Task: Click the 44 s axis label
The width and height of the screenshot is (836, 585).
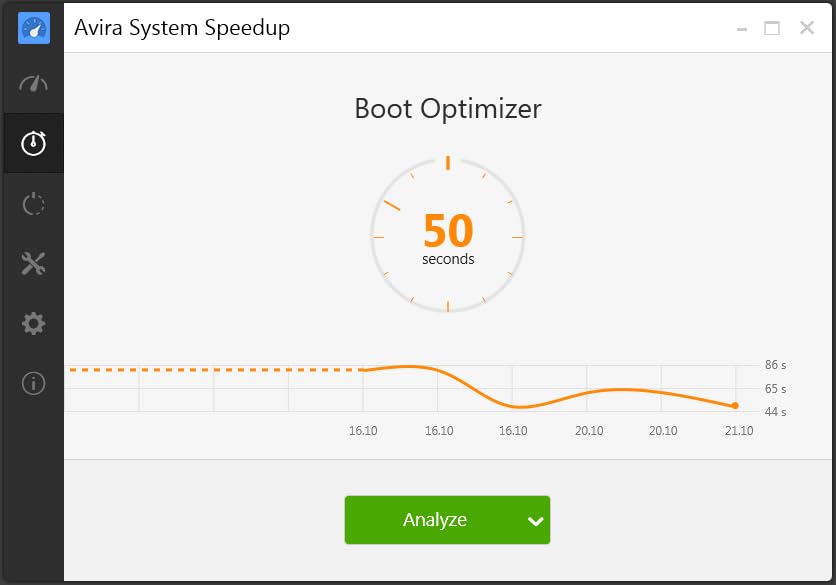Action: click(x=775, y=412)
